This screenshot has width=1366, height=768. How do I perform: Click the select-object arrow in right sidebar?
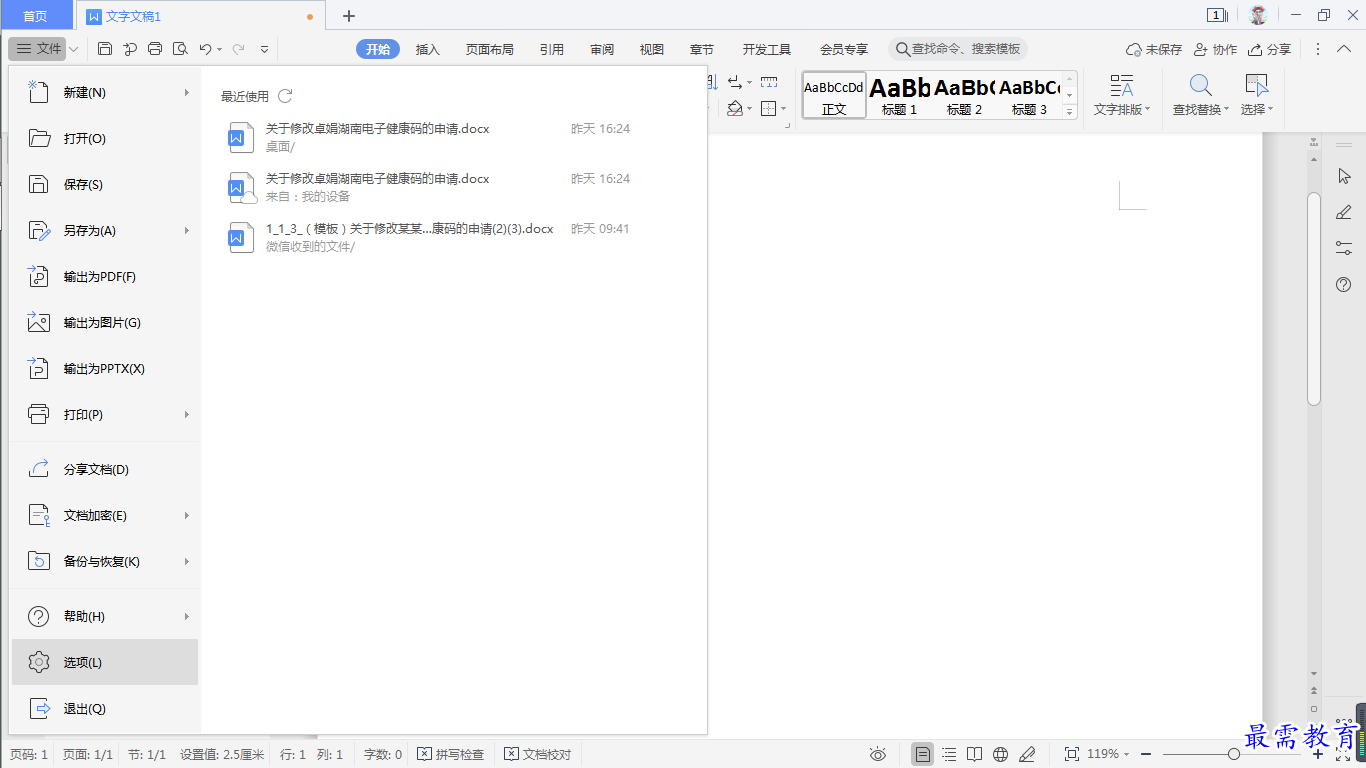(x=1344, y=176)
